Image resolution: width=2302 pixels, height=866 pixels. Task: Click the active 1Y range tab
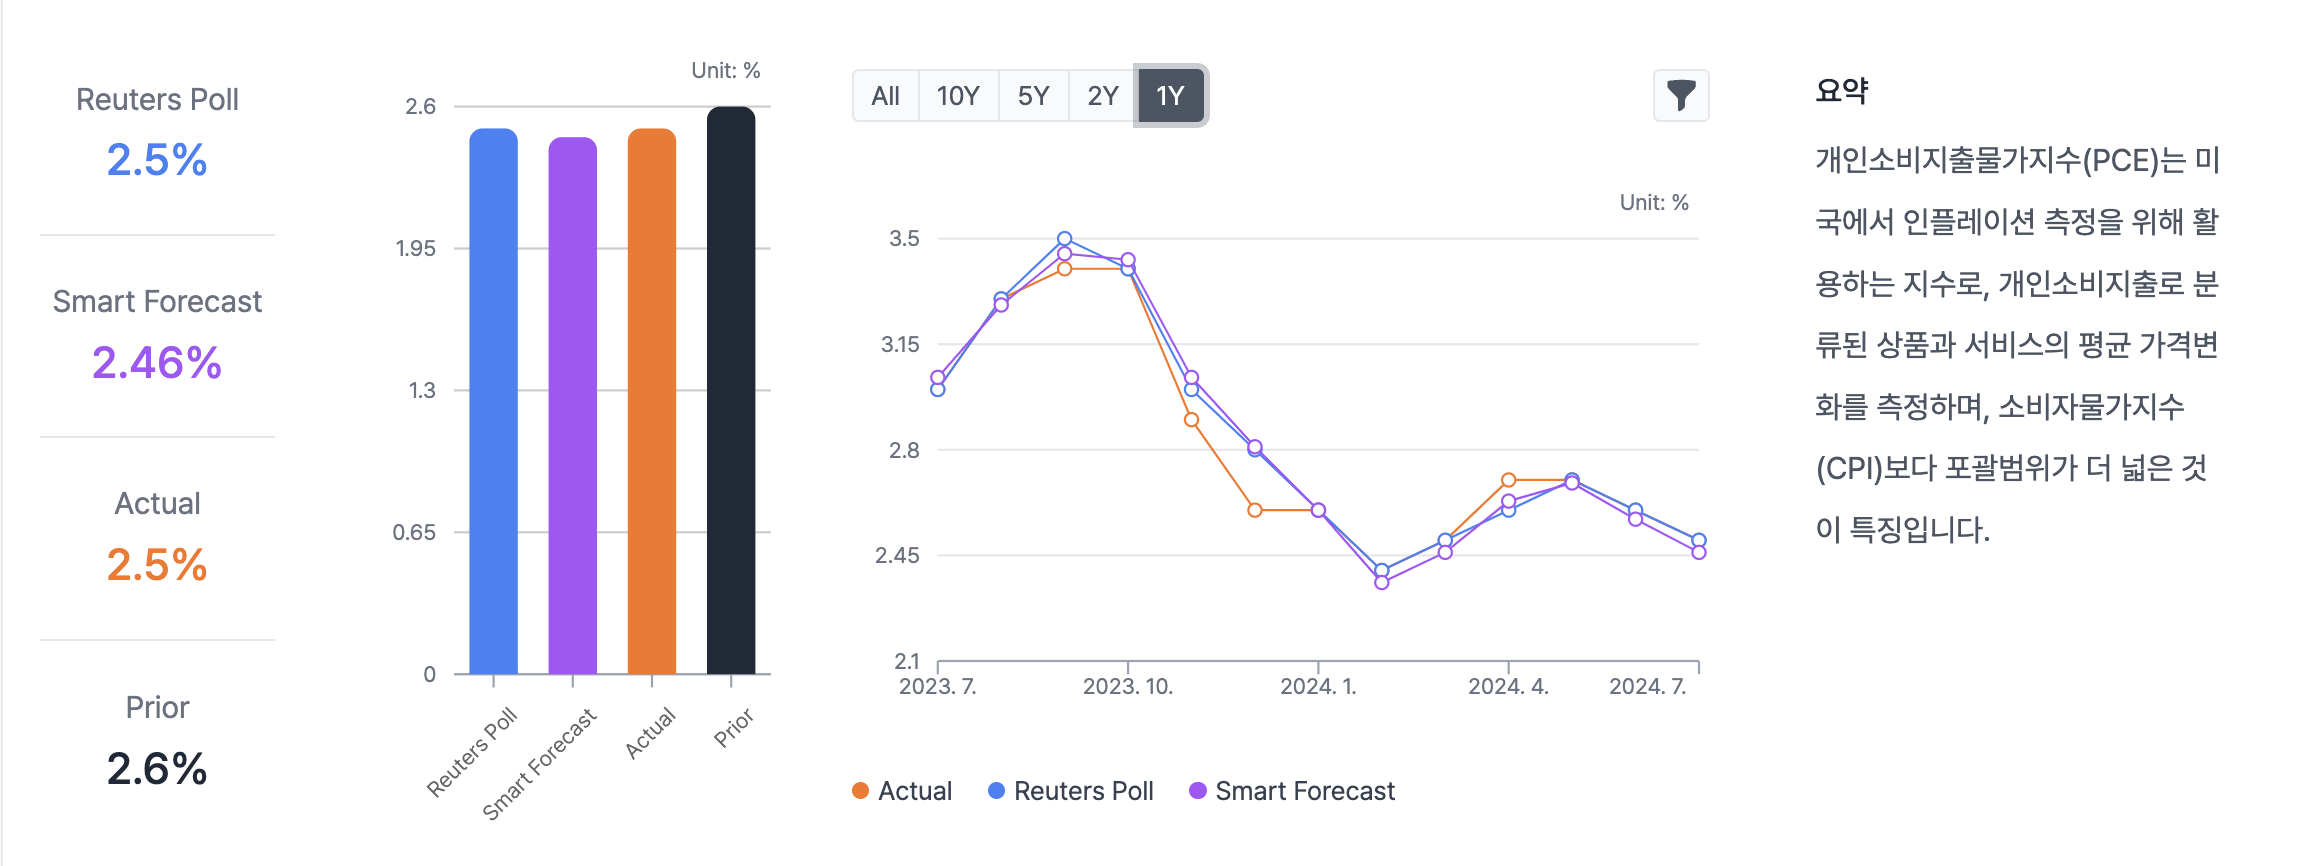click(1170, 96)
